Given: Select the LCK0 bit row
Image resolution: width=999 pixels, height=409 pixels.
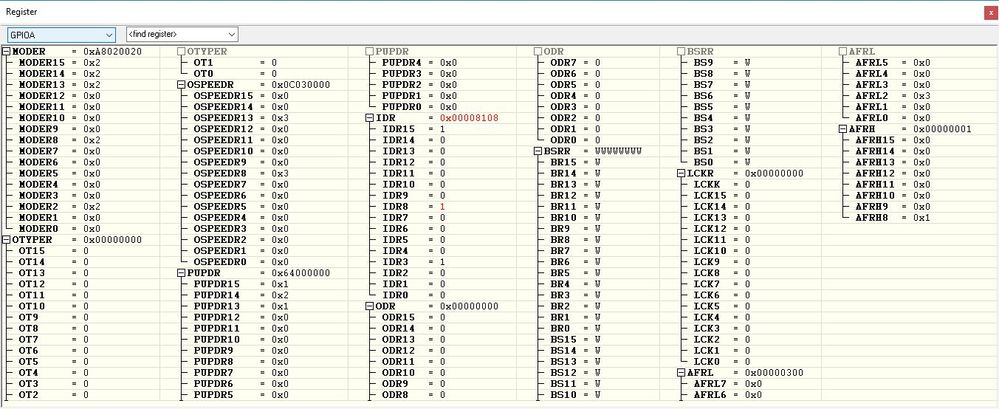Looking at the screenshot, I should pyautogui.click(x=722, y=362).
